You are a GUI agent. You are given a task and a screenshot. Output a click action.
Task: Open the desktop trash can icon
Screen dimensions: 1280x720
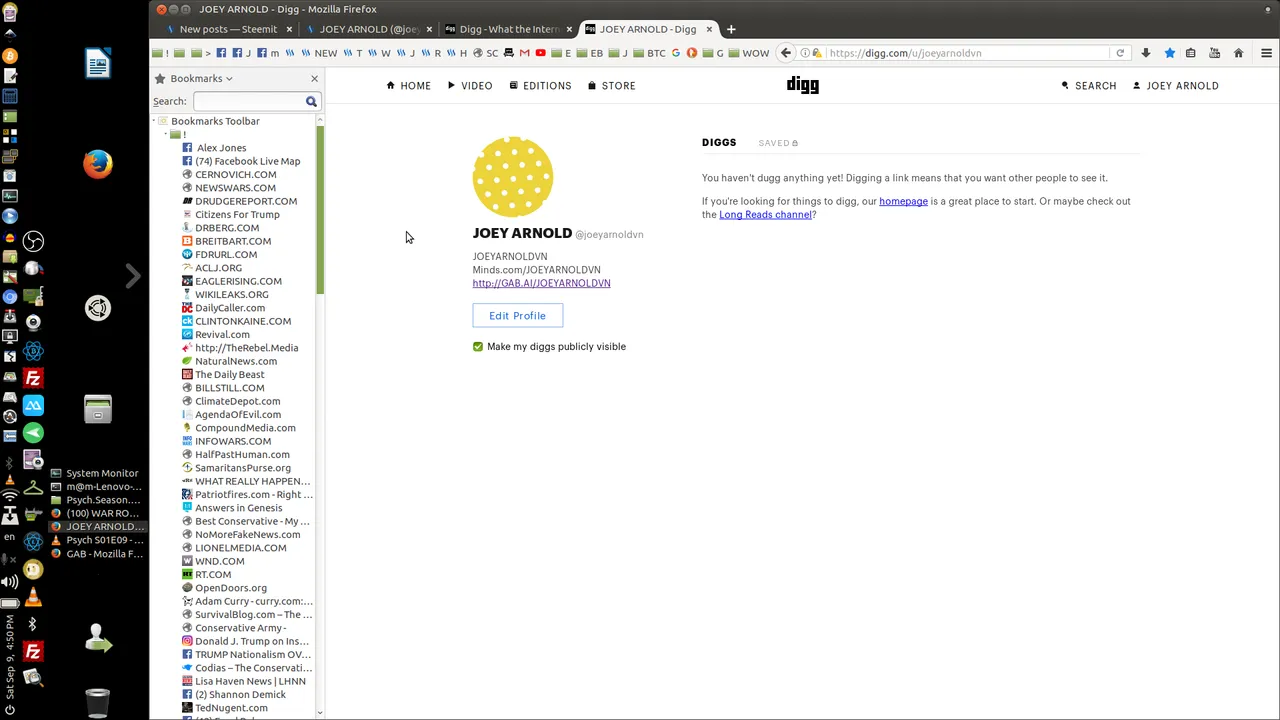click(97, 703)
